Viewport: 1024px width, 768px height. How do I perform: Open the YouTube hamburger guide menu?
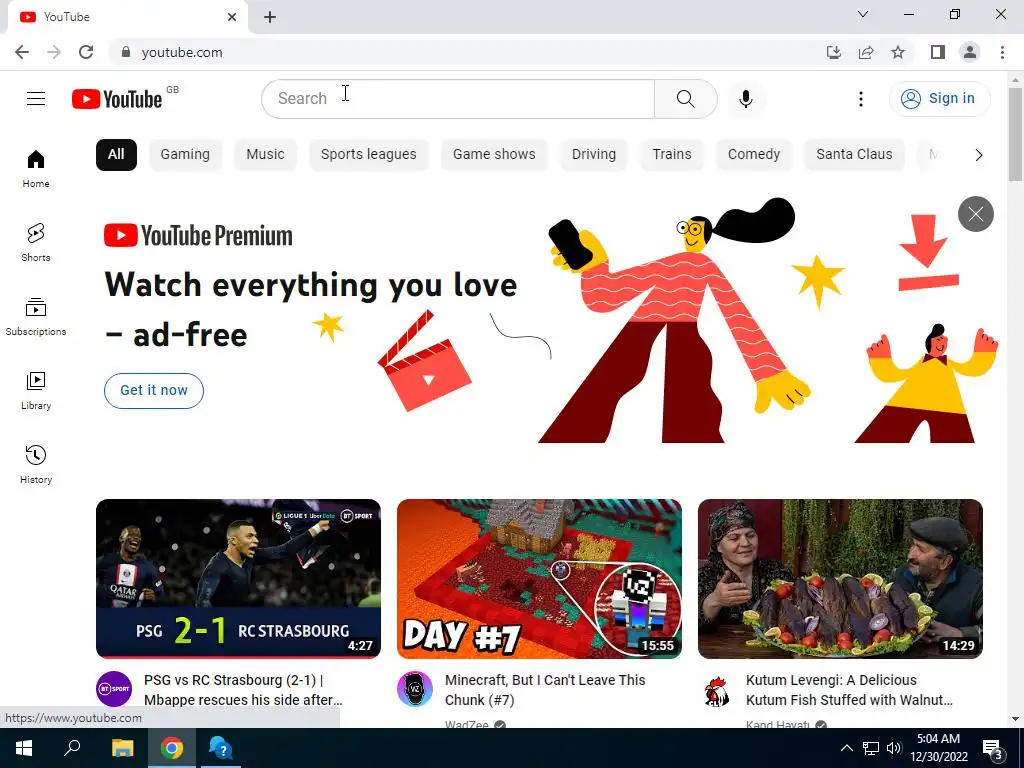[x=36, y=99]
